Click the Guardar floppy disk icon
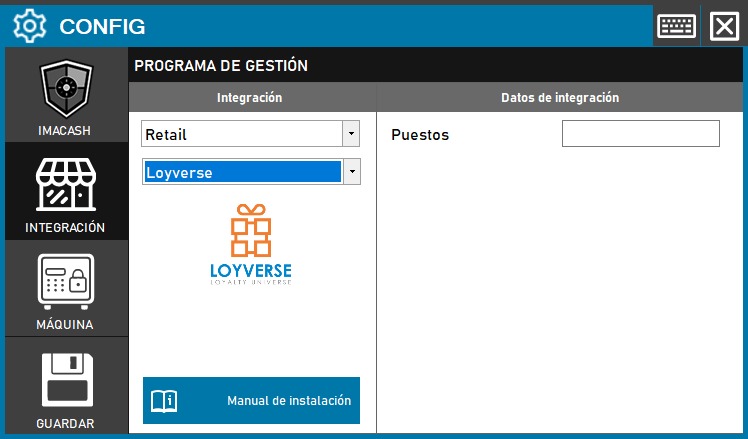Viewport: 748px width, 439px height. (x=65, y=380)
